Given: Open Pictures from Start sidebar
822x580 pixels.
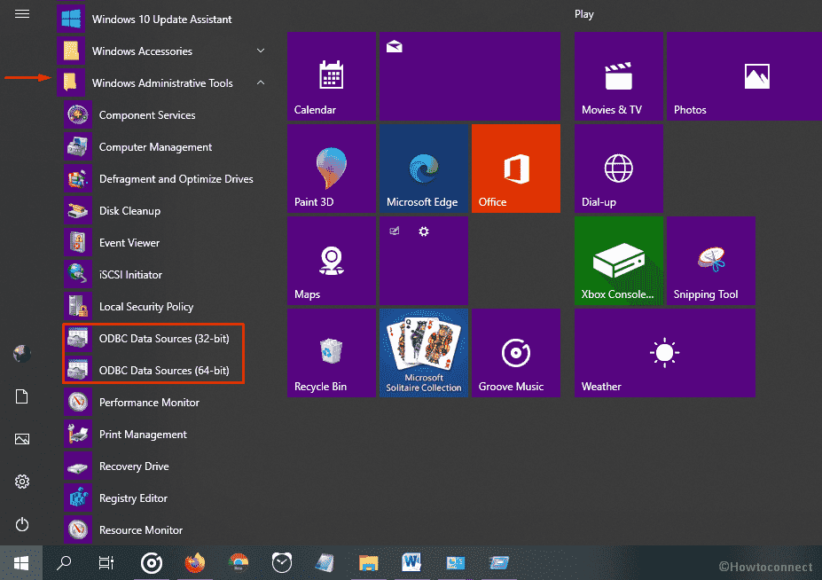Looking at the screenshot, I should pos(22,439).
